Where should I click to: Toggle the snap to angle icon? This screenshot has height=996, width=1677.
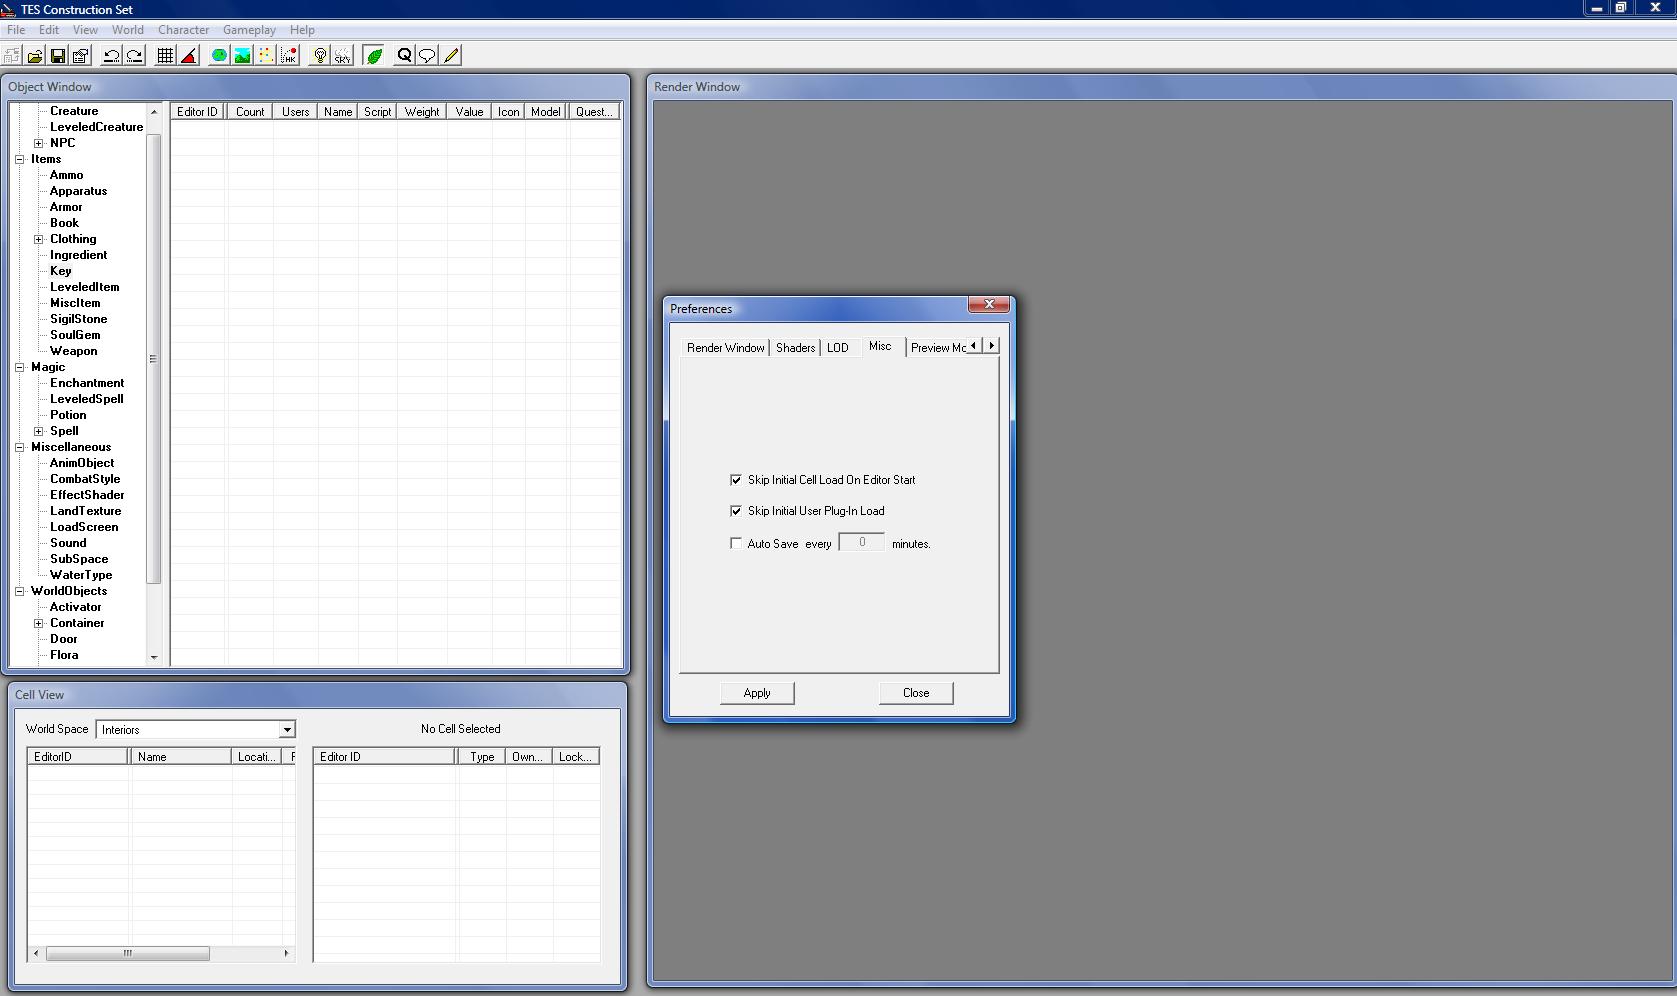pos(189,56)
